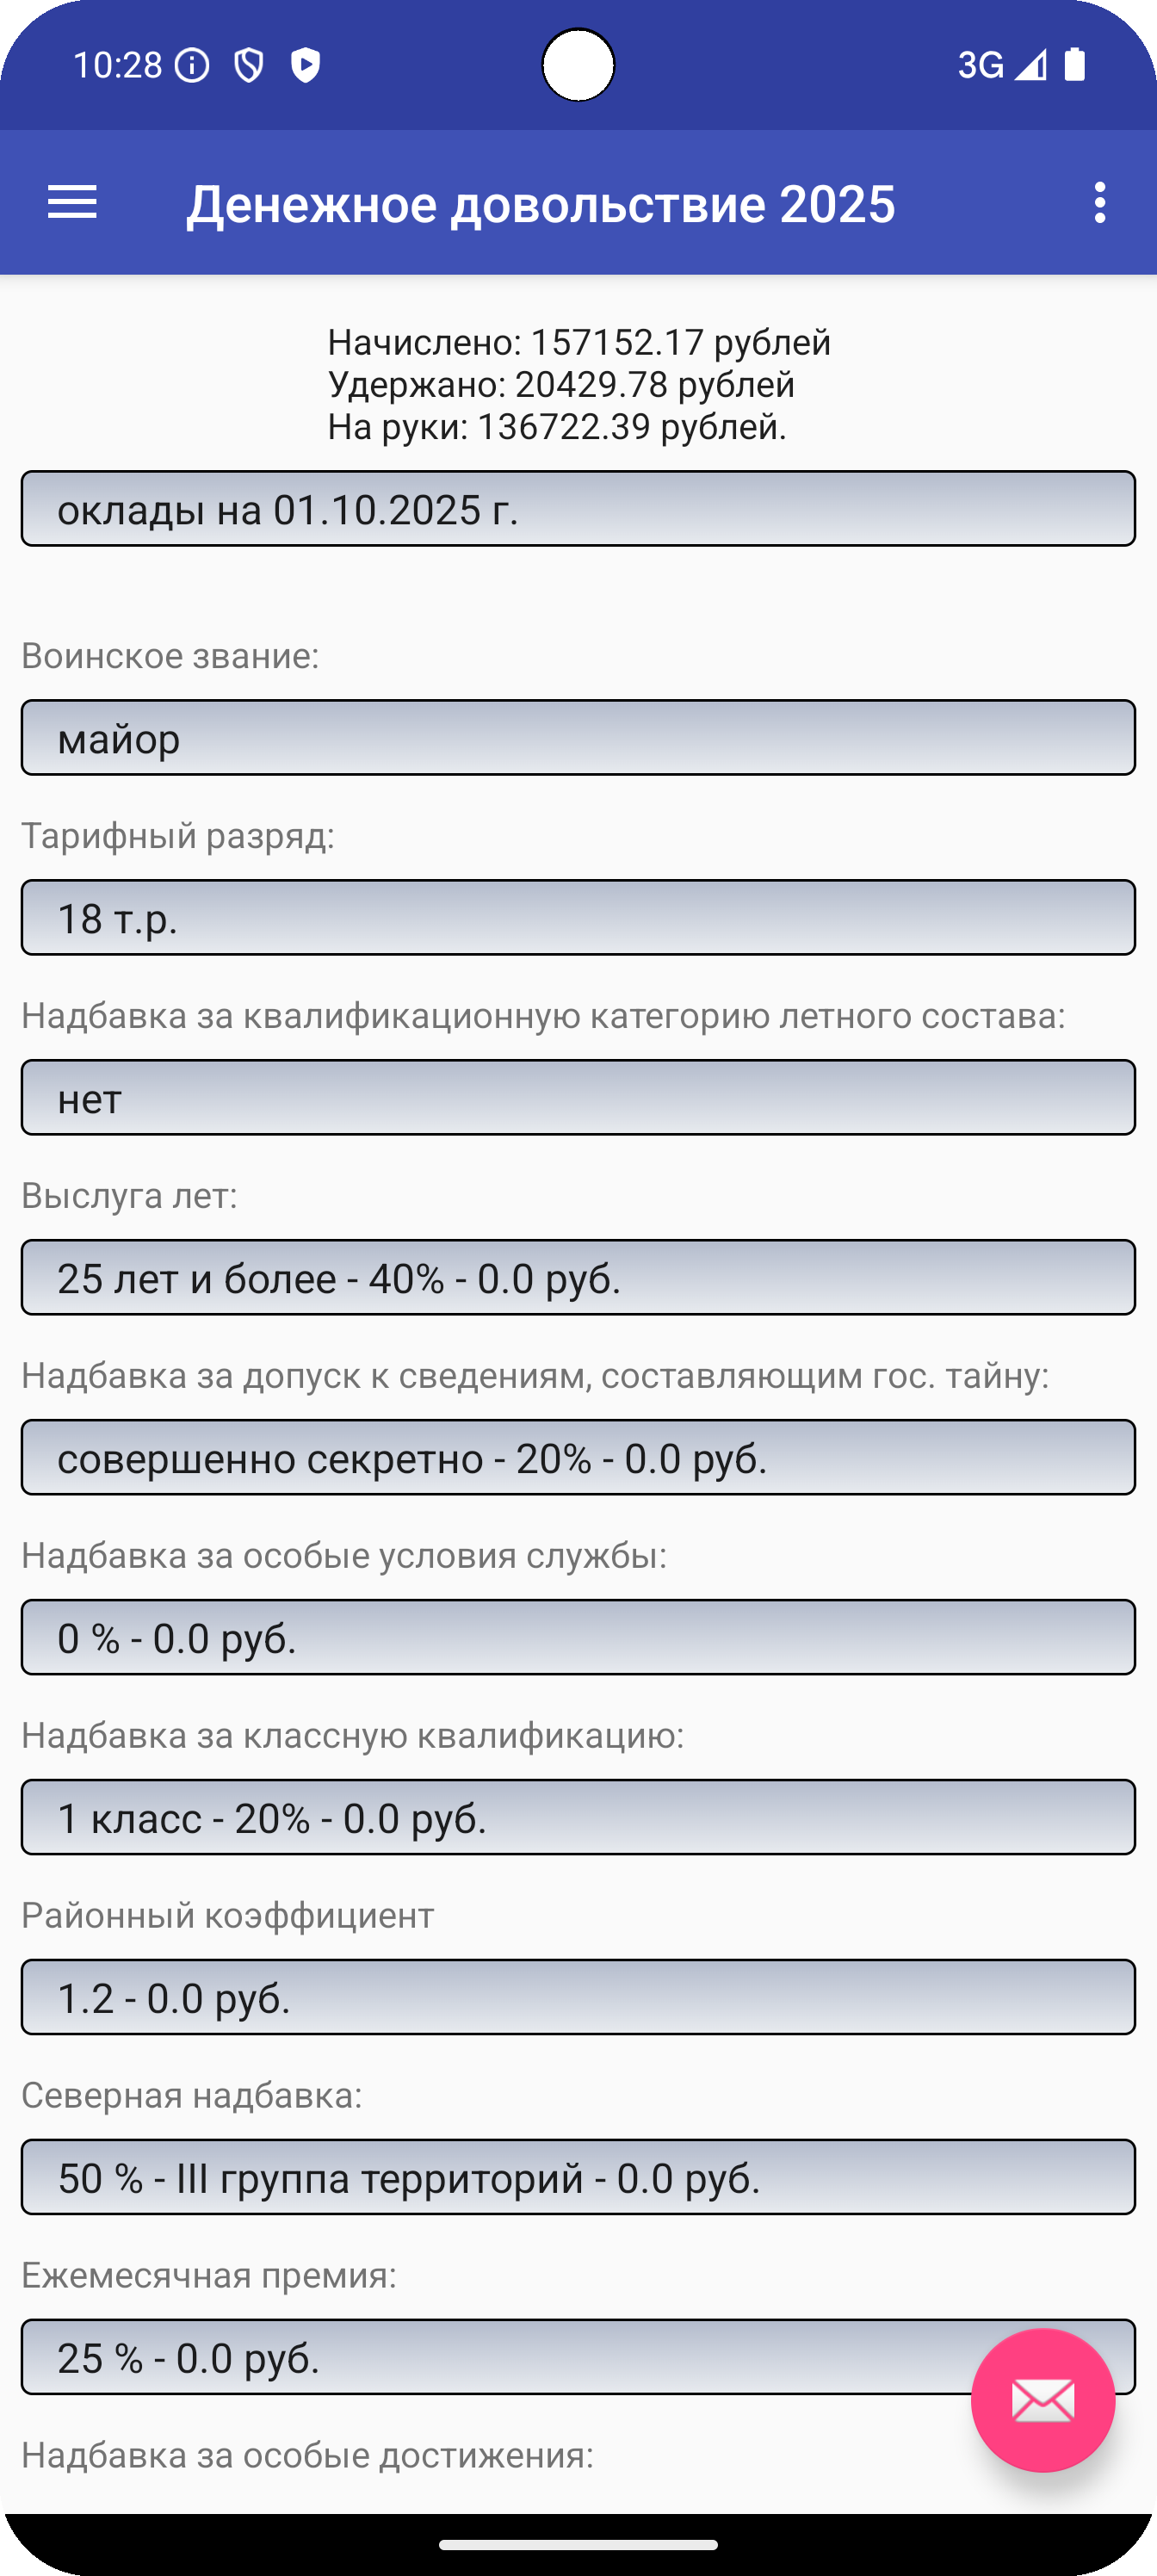Tap the Денежное довольствие 2025 title
The image size is (1157, 2576).
541,204
